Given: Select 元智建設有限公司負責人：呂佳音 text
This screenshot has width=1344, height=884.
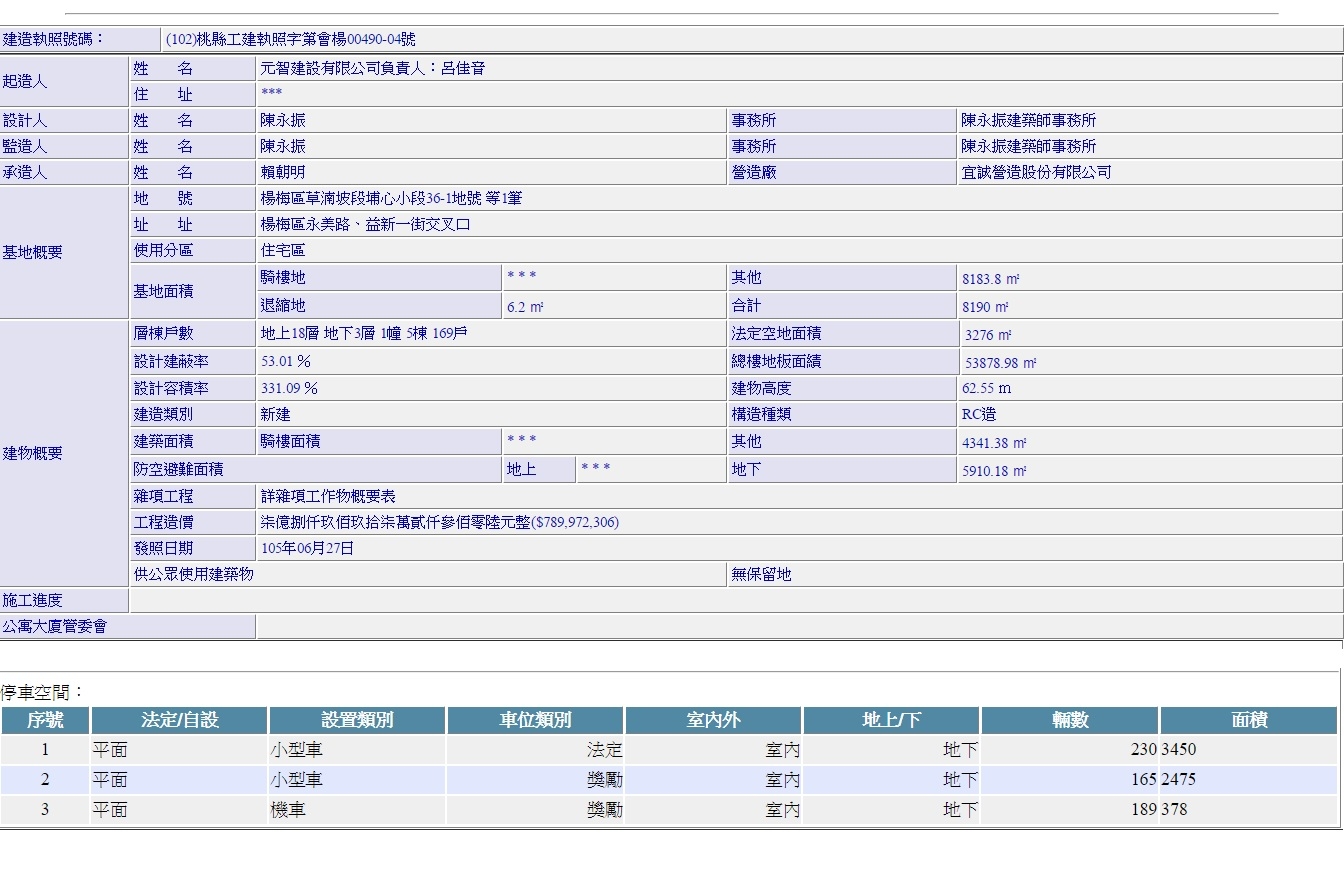Looking at the screenshot, I should pos(373,69).
